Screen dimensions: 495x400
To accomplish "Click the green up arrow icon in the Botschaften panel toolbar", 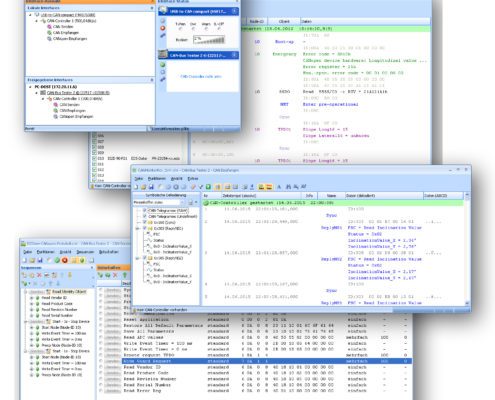I will click(125, 275).
